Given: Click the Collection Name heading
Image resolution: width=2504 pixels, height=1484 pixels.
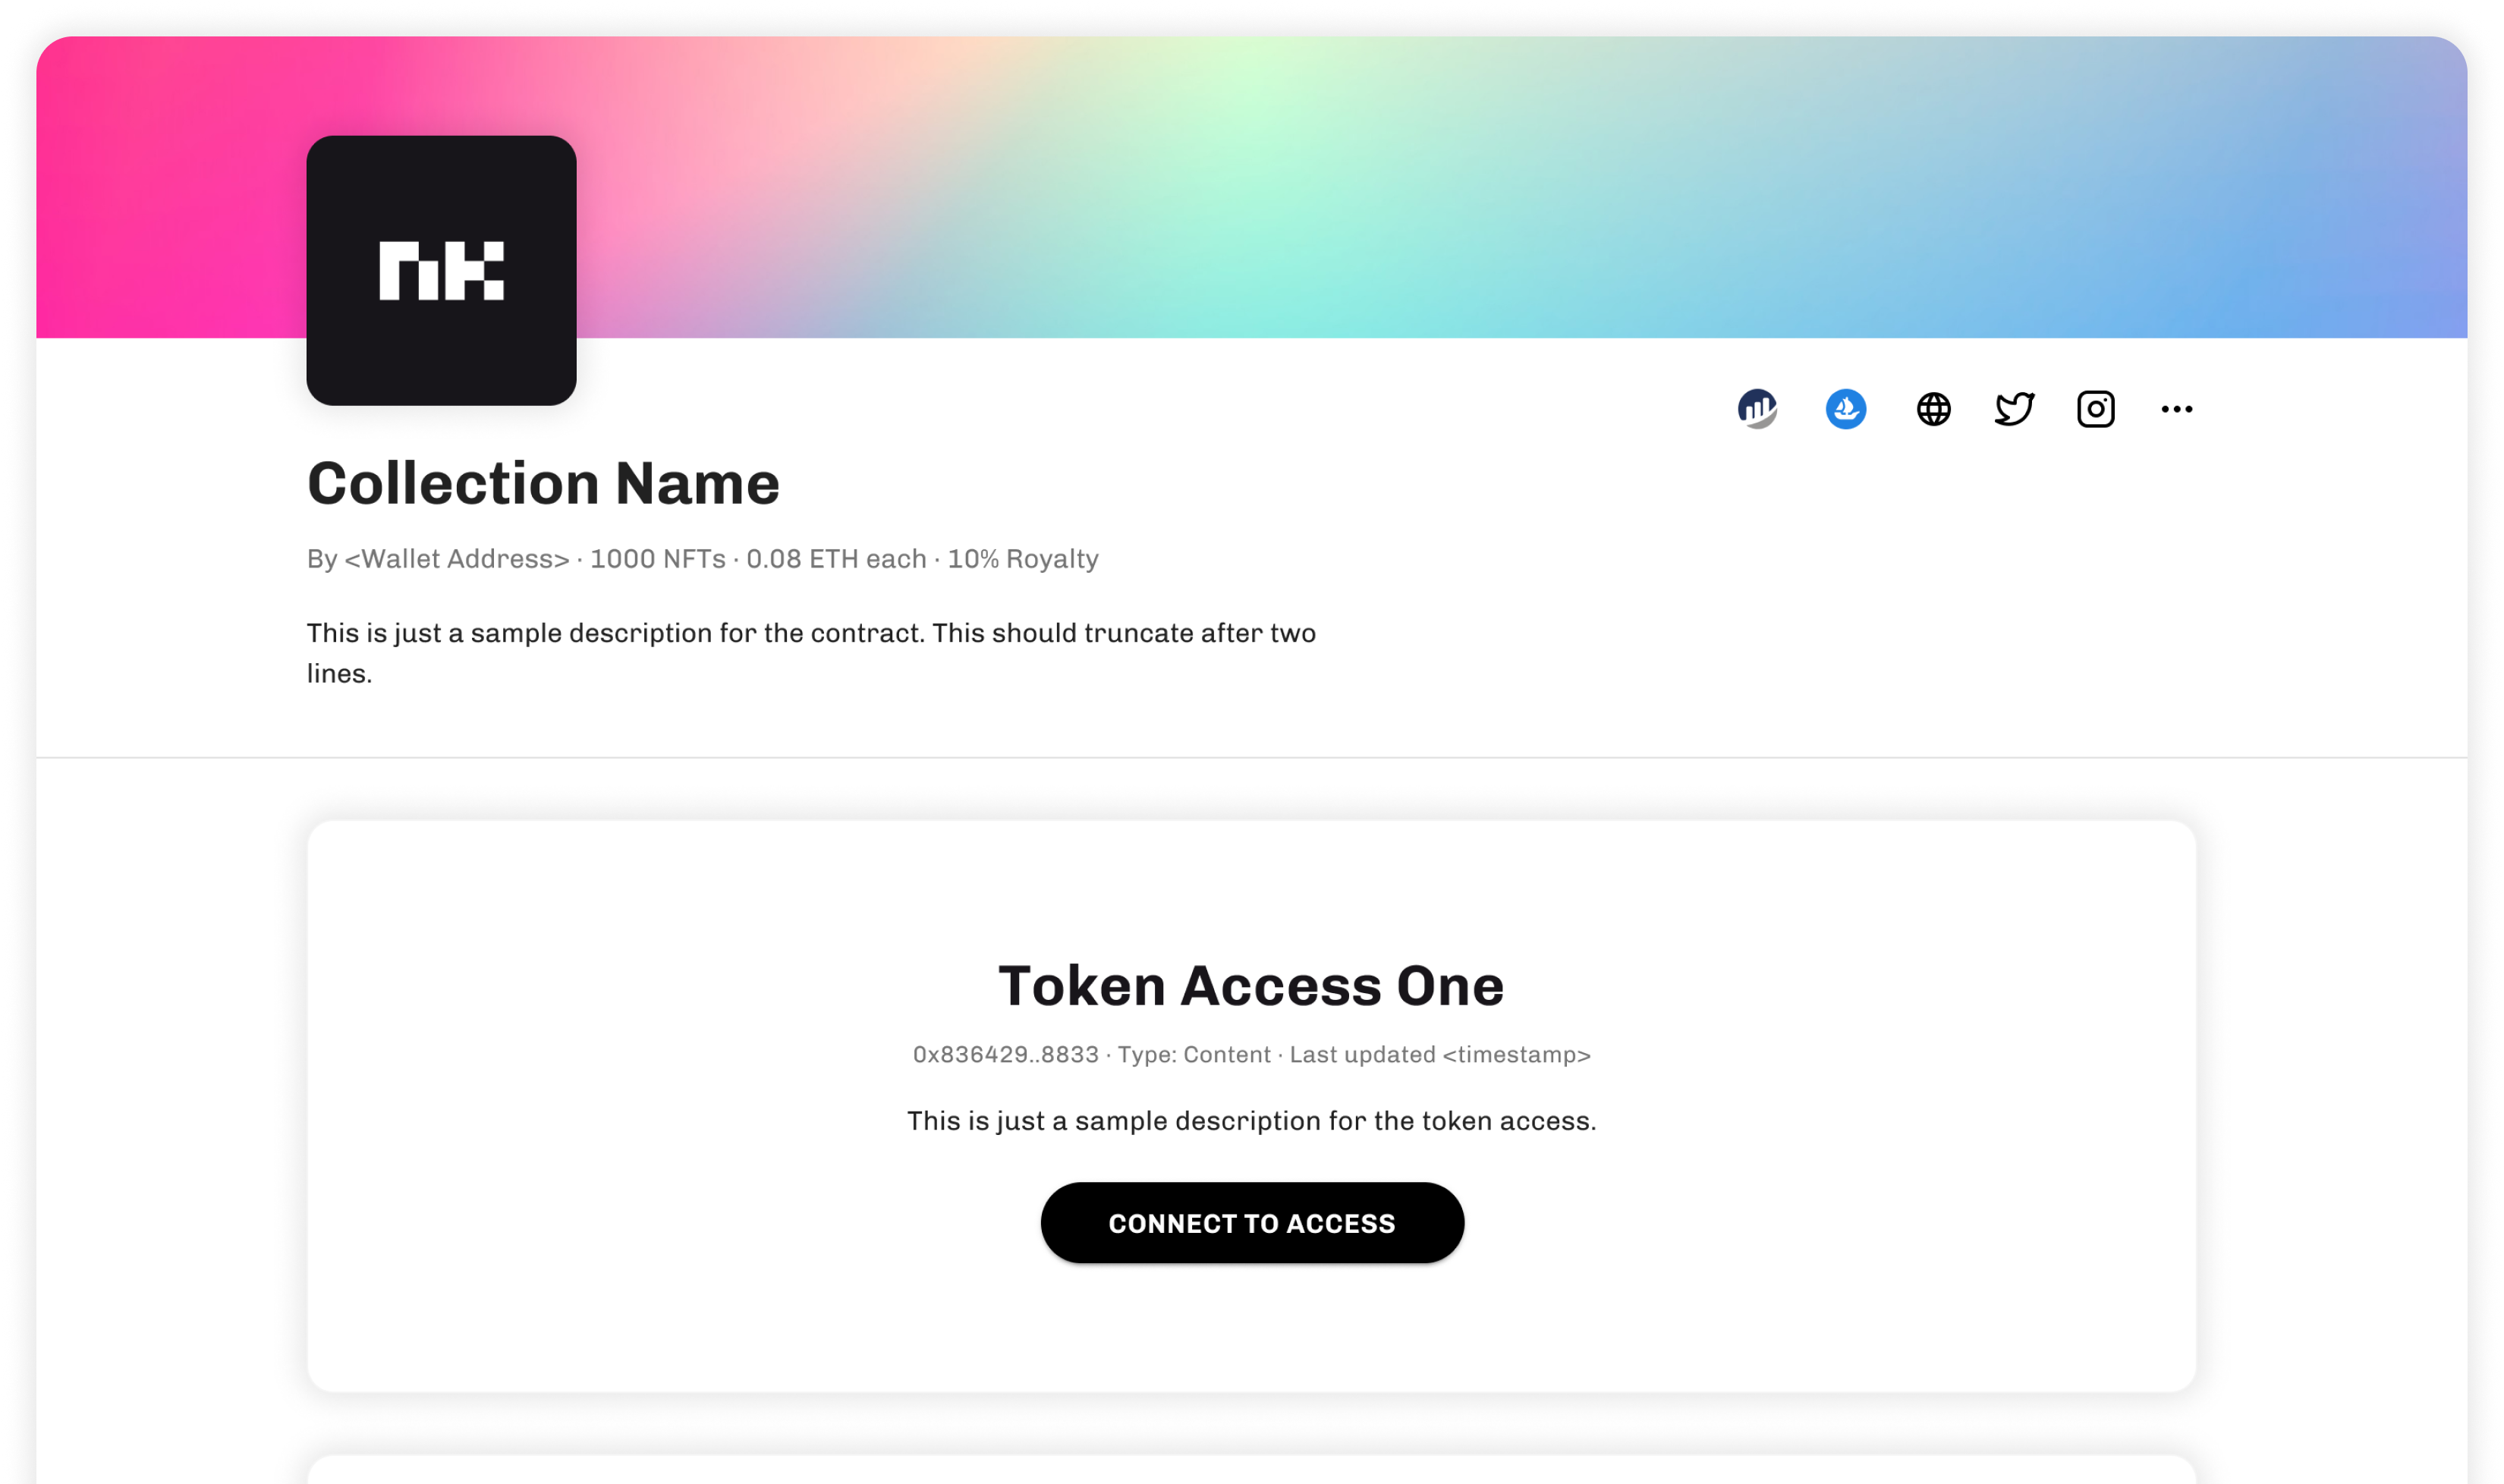Looking at the screenshot, I should pyautogui.click(x=543, y=483).
